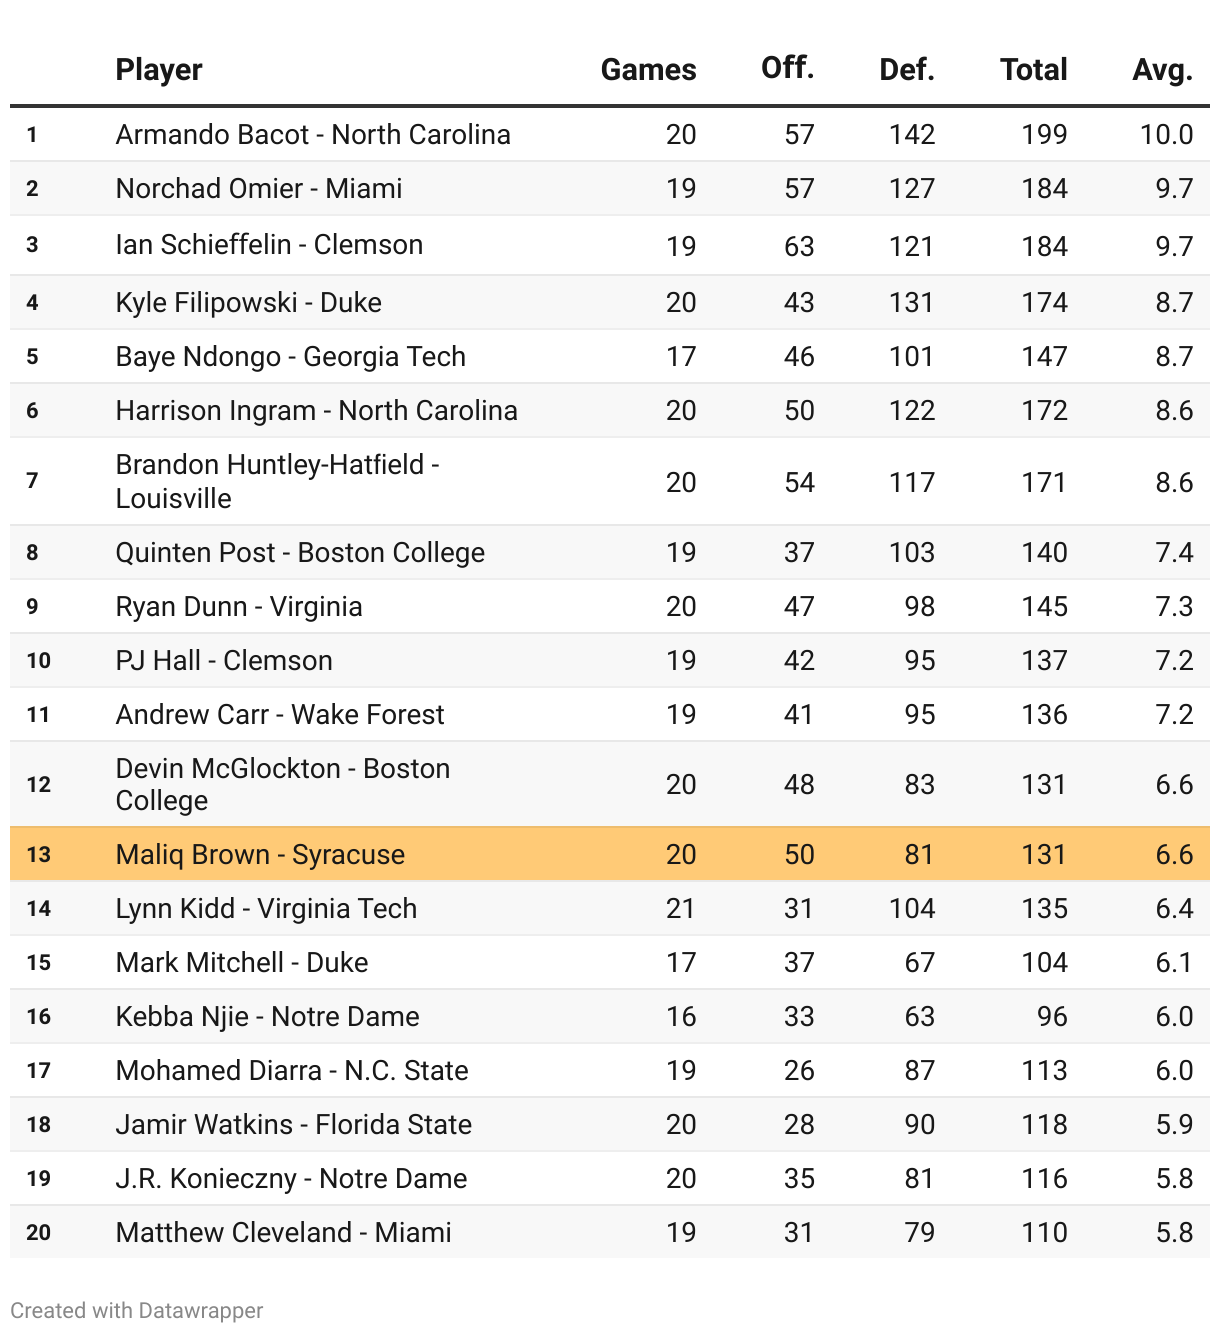Open the Created with Datawrapper link
The width and height of the screenshot is (1220, 1334).
click(x=137, y=1310)
